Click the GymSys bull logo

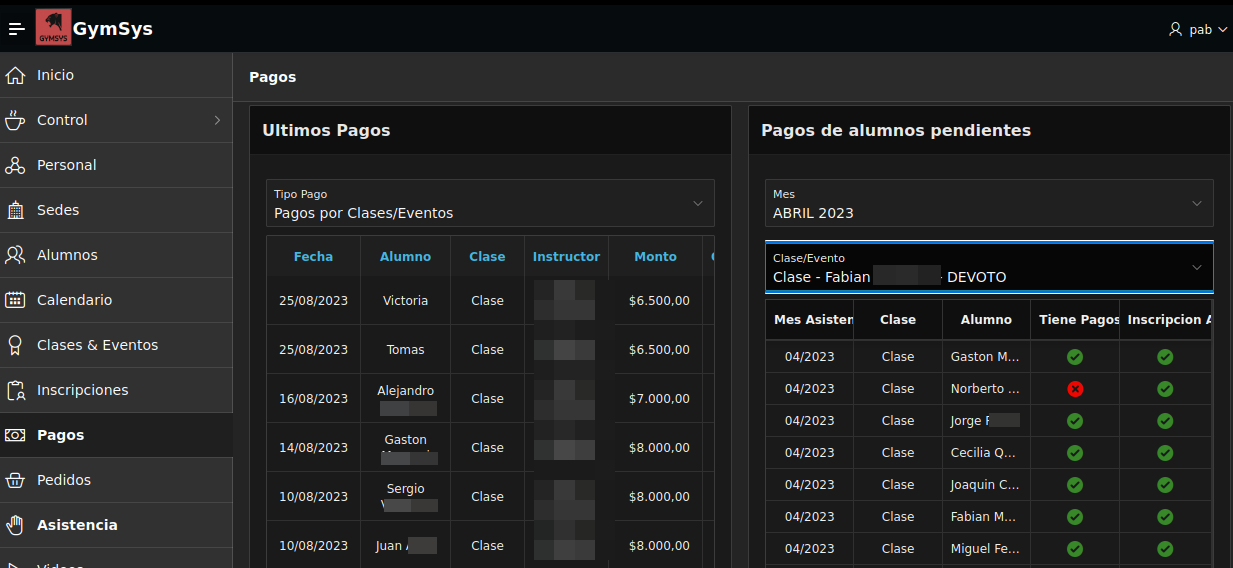53,28
